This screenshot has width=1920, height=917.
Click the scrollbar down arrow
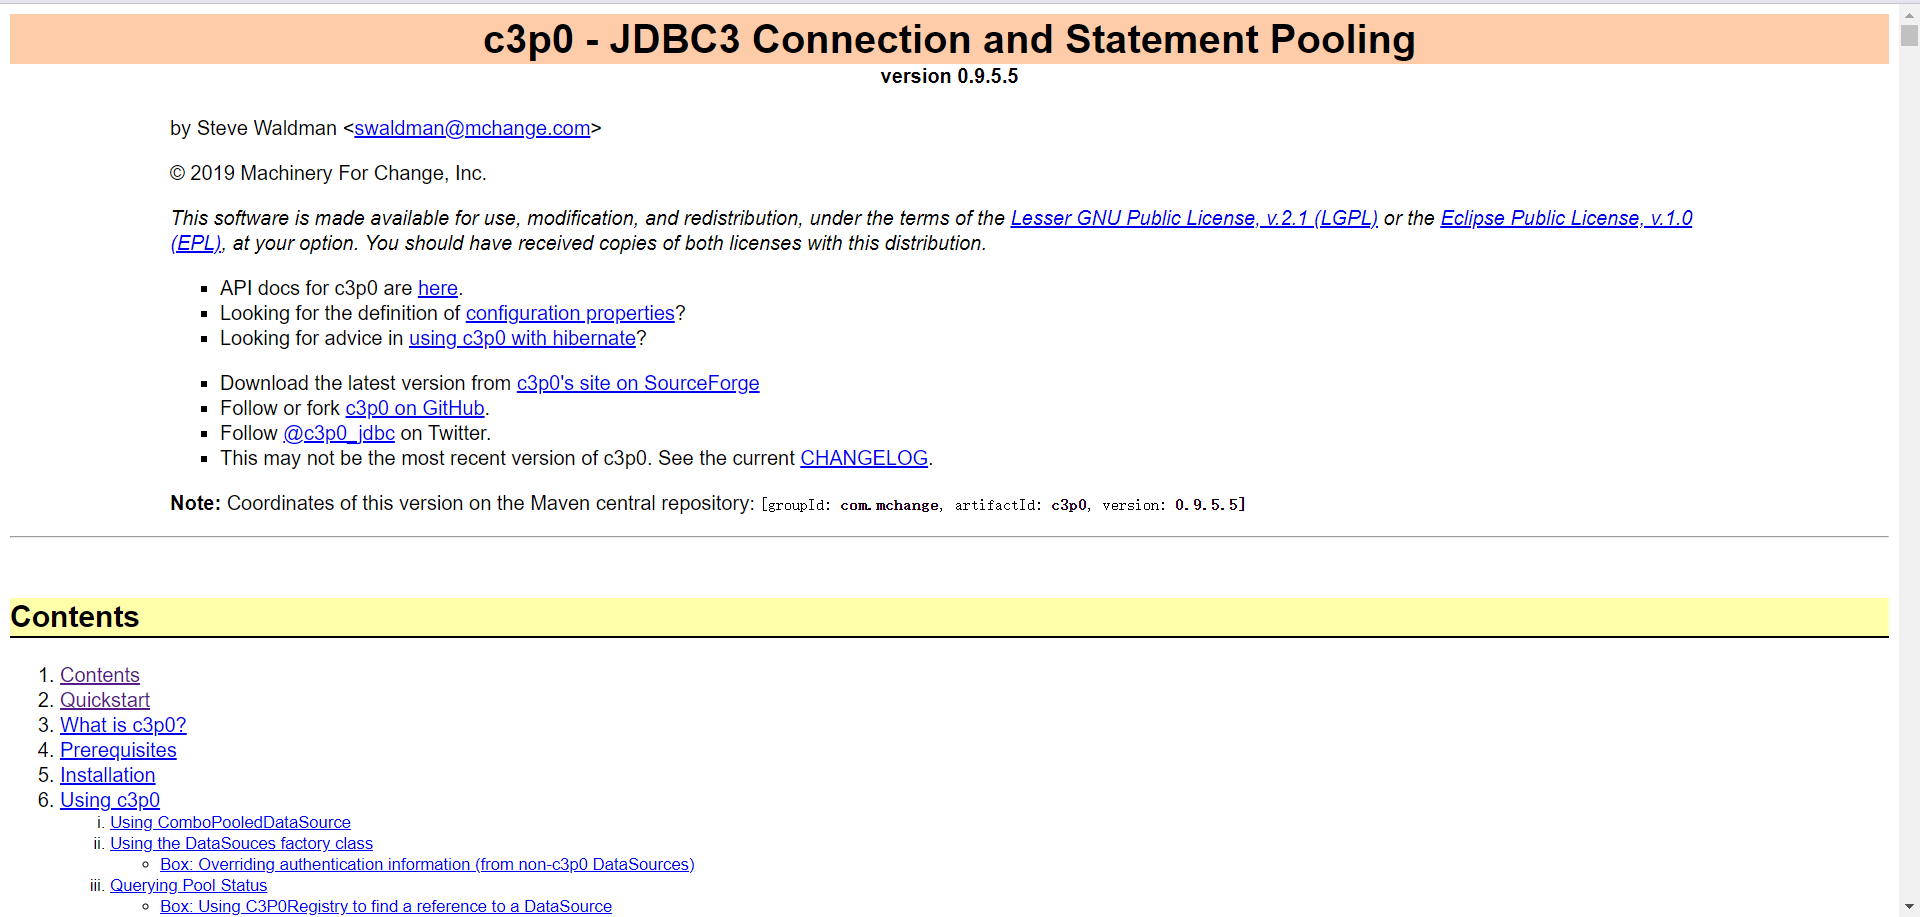tap(1909, 907)
